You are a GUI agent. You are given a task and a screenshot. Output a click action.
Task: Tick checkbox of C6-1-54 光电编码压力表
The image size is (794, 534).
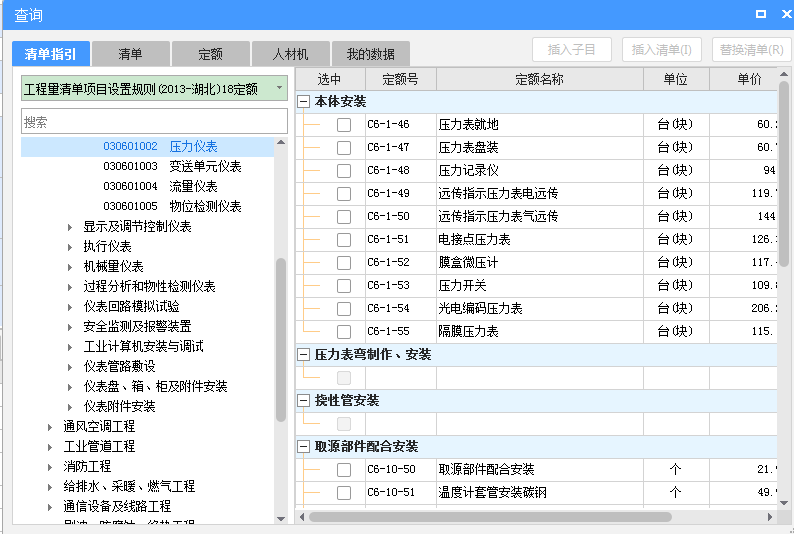click(x=344, y=309)
